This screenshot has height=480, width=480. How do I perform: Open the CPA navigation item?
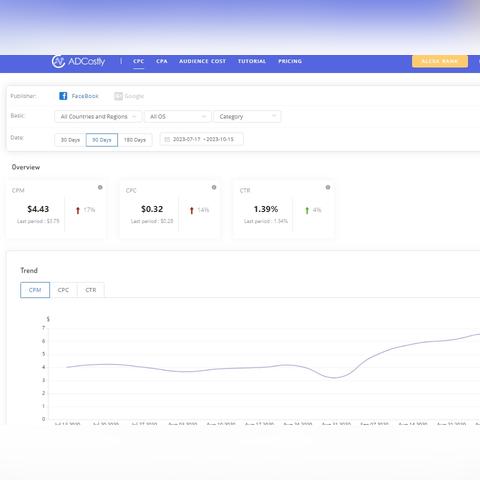point(162,61)
